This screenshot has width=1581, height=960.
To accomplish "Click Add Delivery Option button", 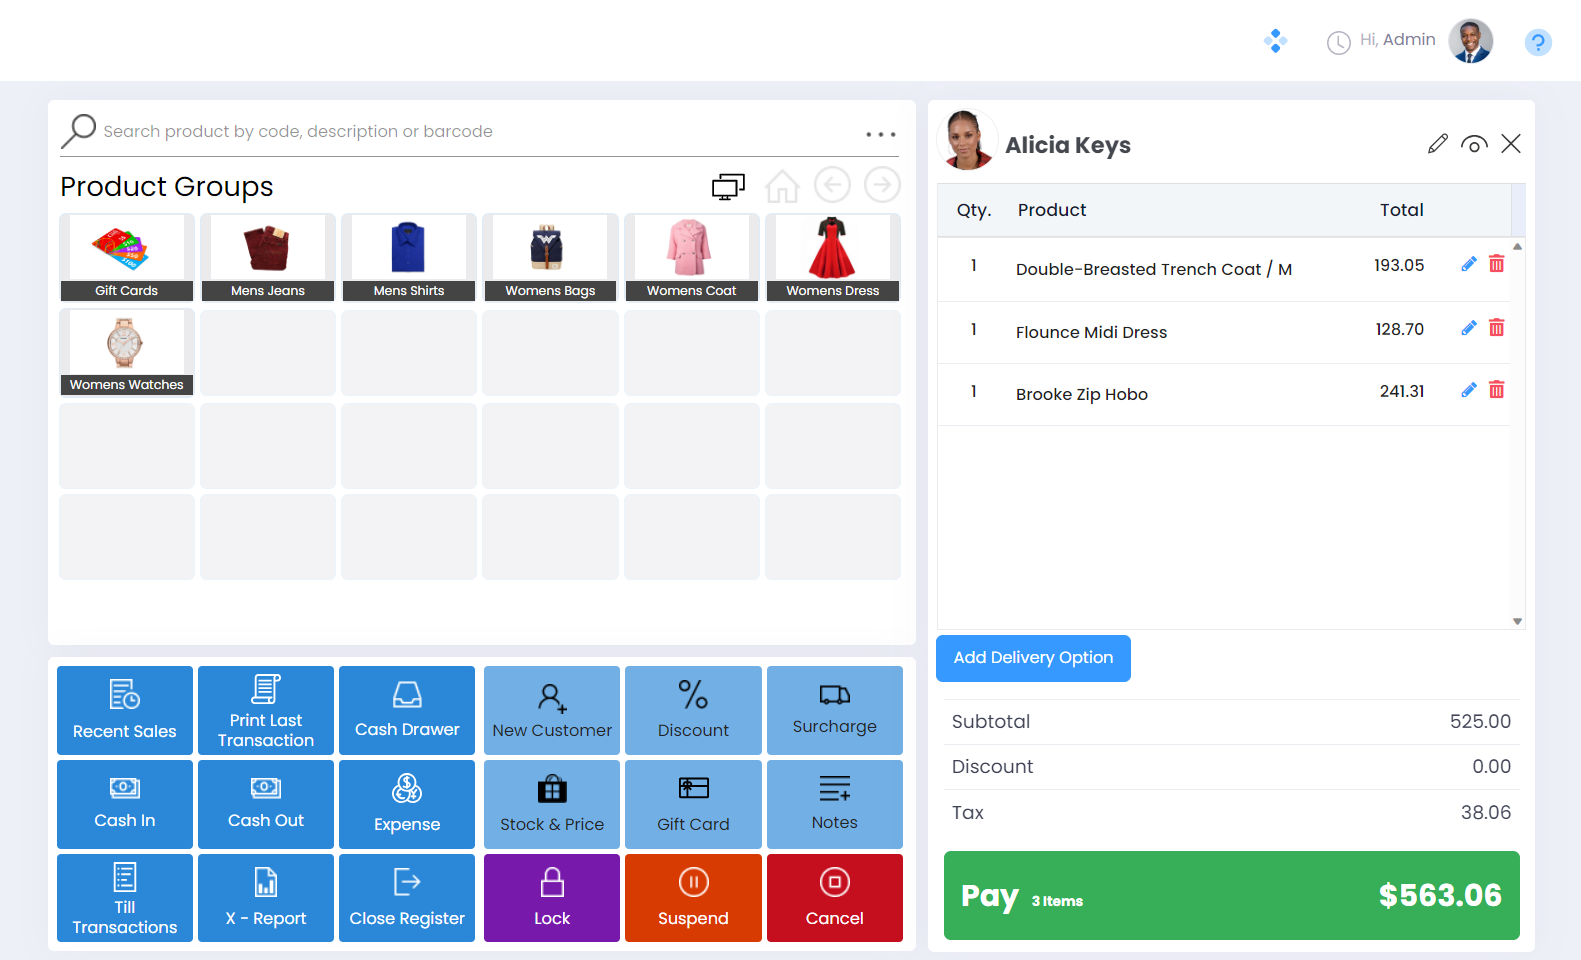I will click(1033, 658).
